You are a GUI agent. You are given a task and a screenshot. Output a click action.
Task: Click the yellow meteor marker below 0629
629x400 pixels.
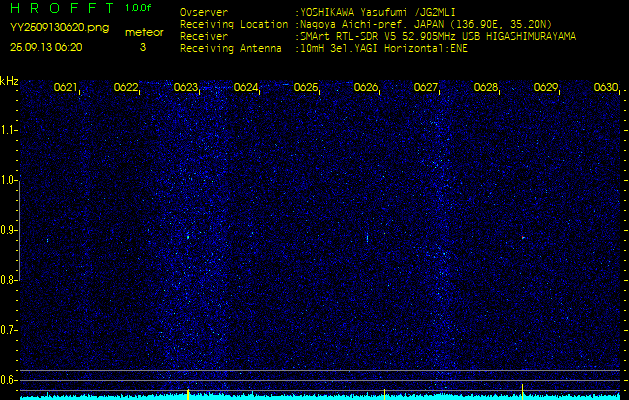(522, 392)
